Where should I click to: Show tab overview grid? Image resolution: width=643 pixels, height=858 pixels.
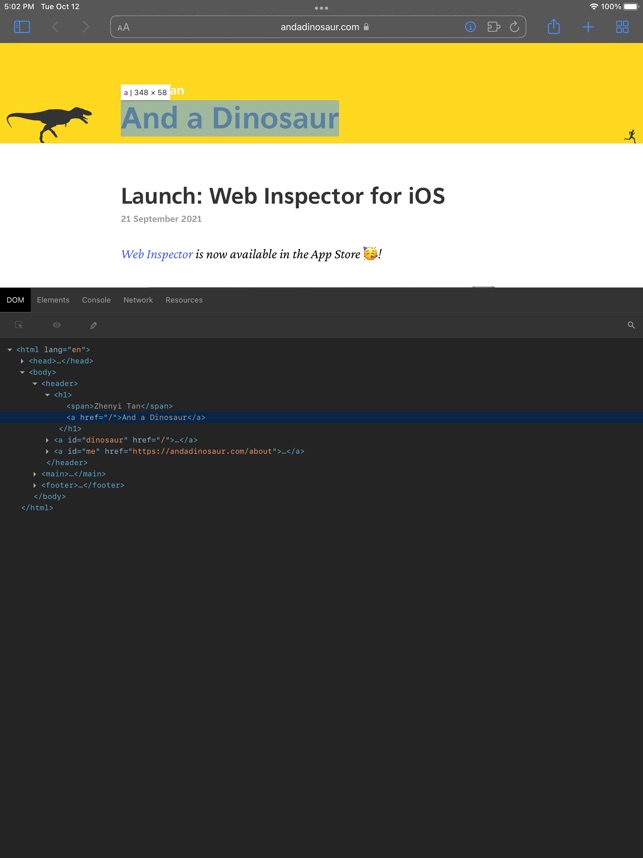[622, 27]
